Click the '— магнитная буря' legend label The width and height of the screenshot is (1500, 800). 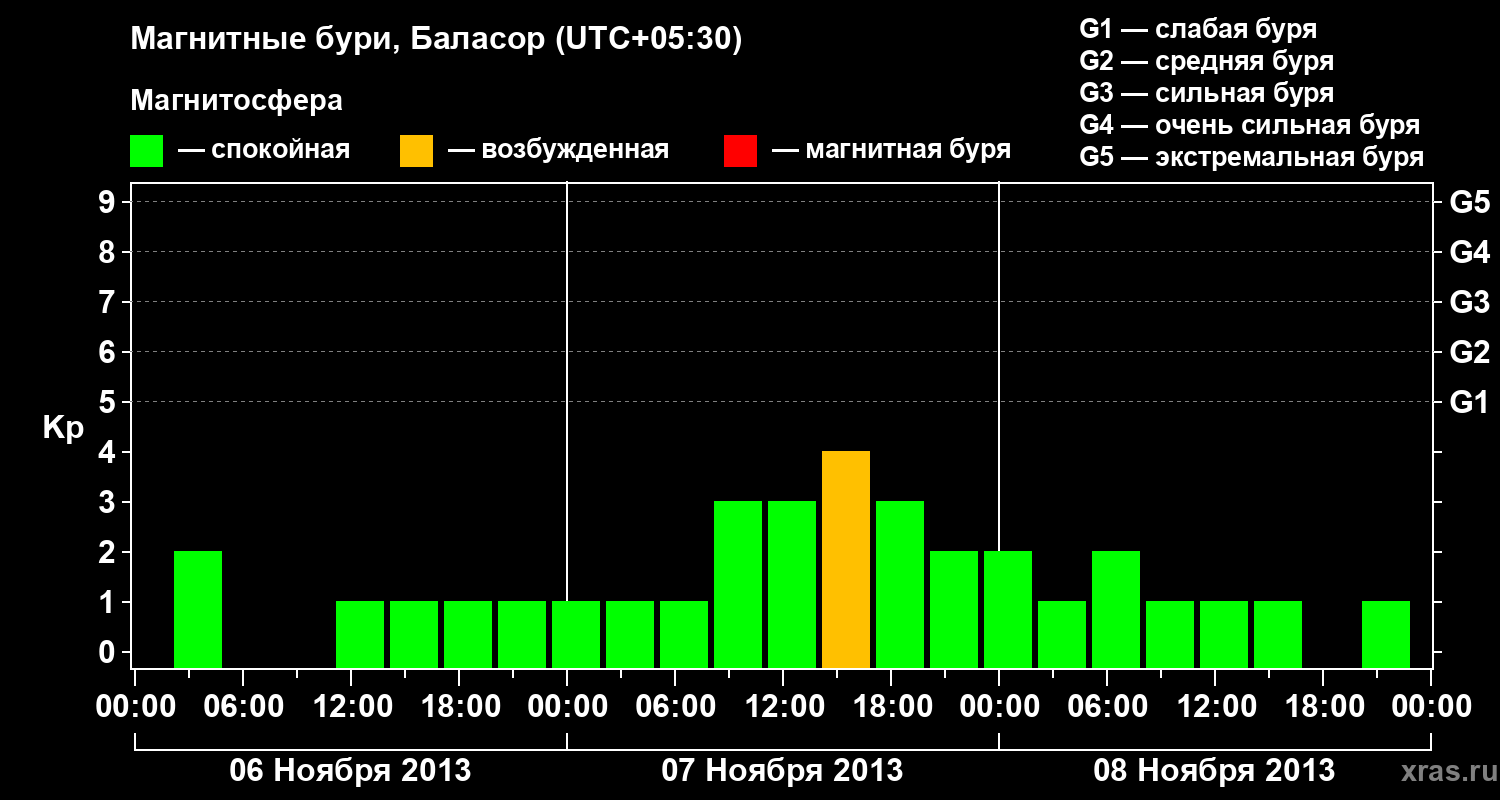892,151
